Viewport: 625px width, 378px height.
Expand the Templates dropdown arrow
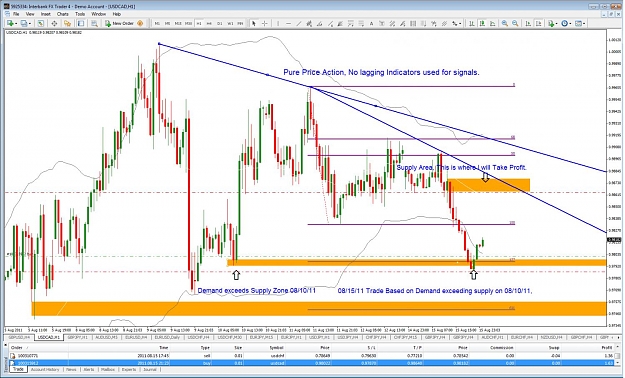584,24
